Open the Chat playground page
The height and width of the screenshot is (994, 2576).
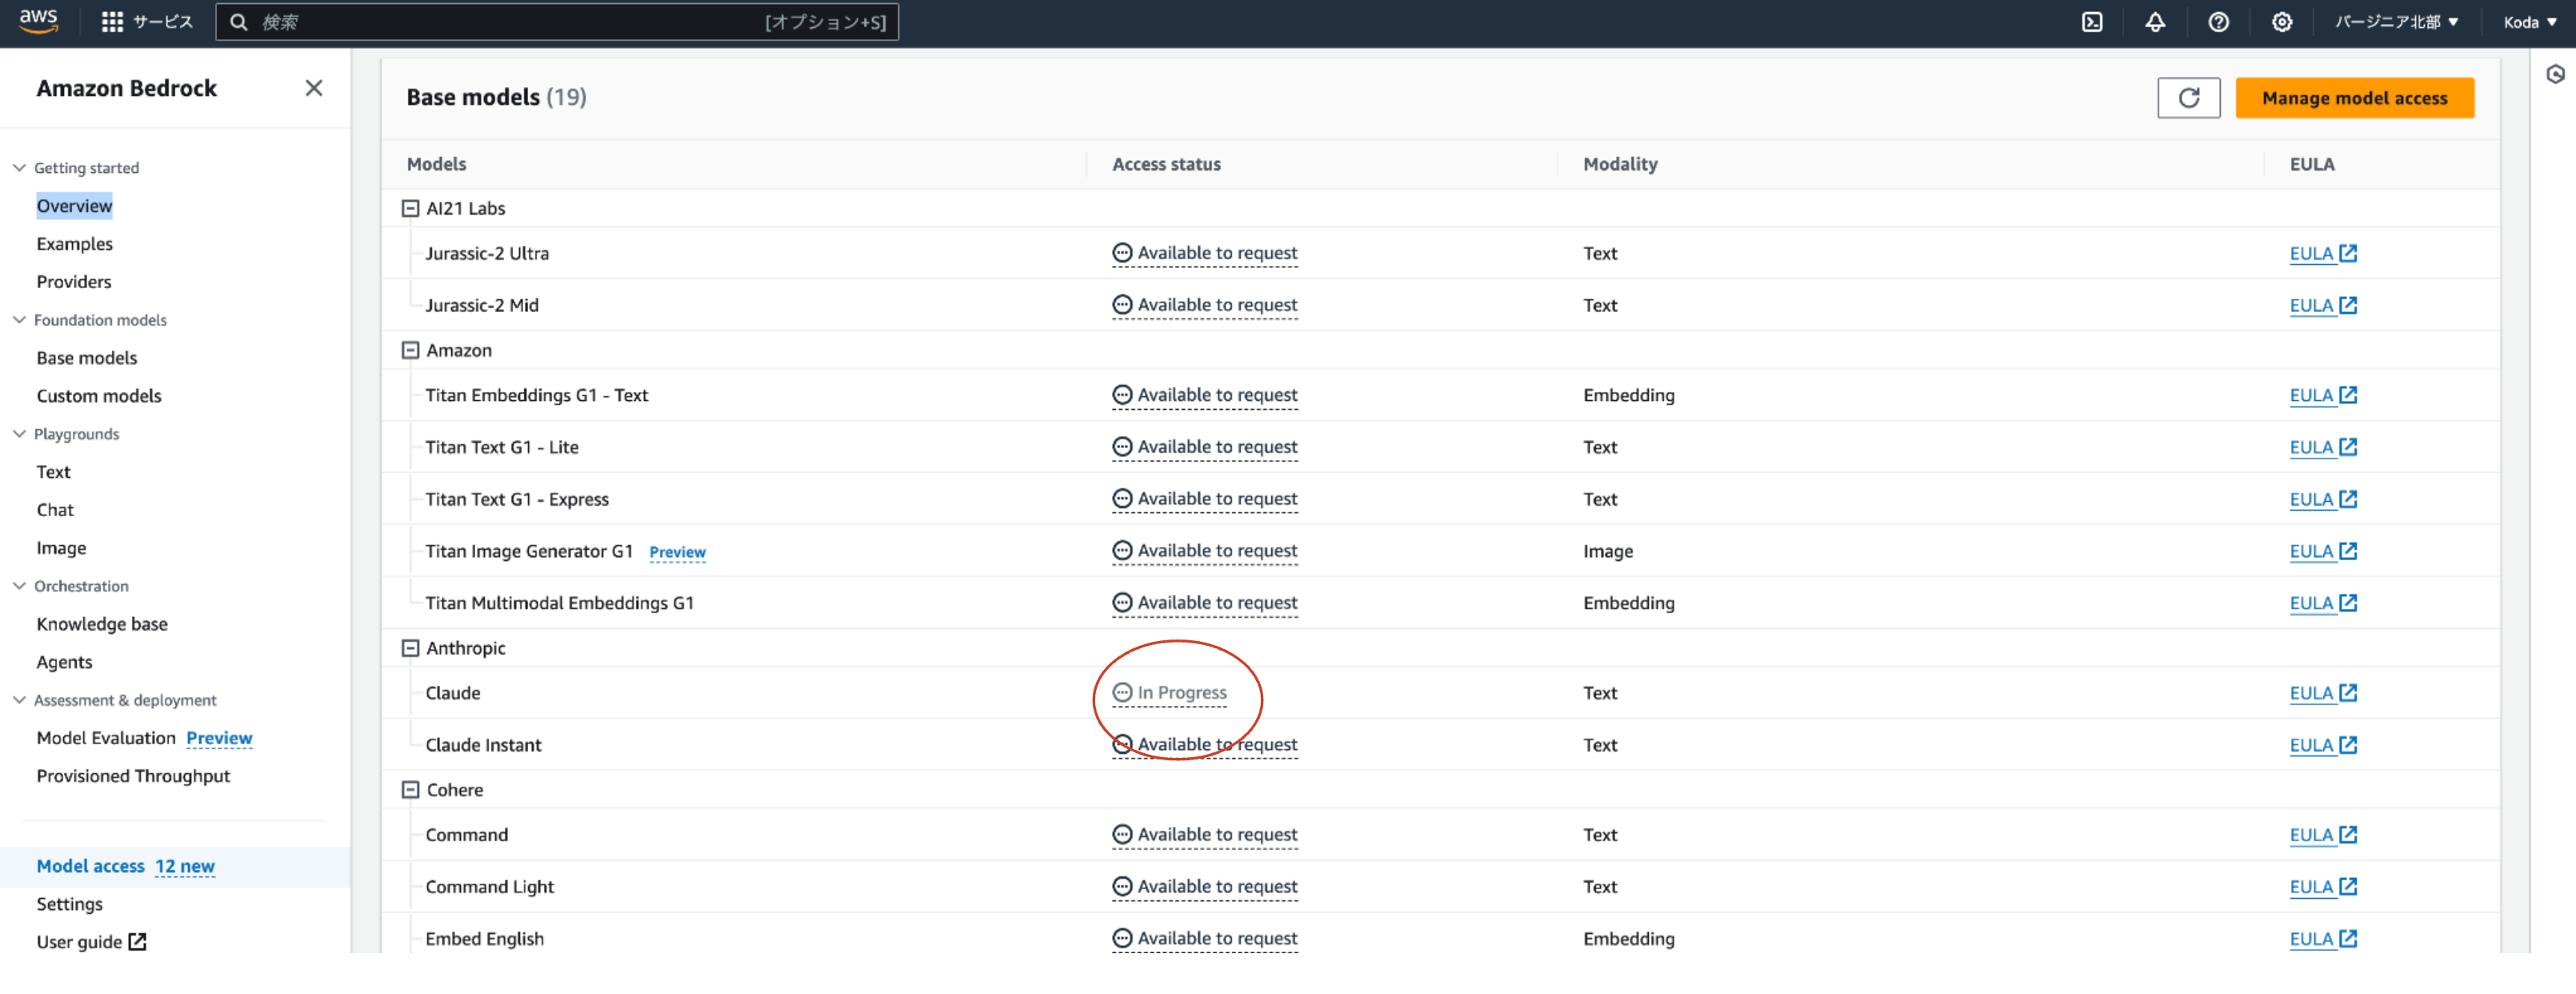tap(55, 510)
